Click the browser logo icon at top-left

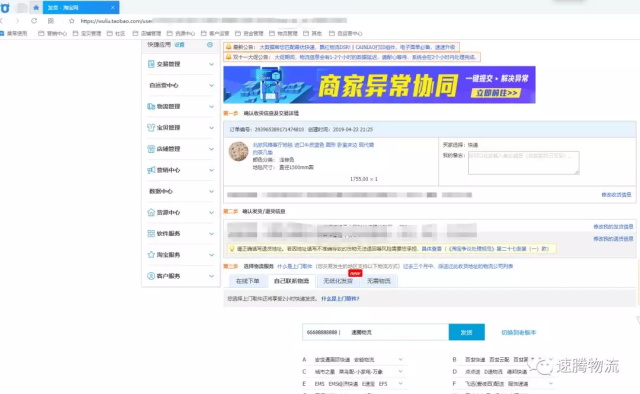click(5, 7)
